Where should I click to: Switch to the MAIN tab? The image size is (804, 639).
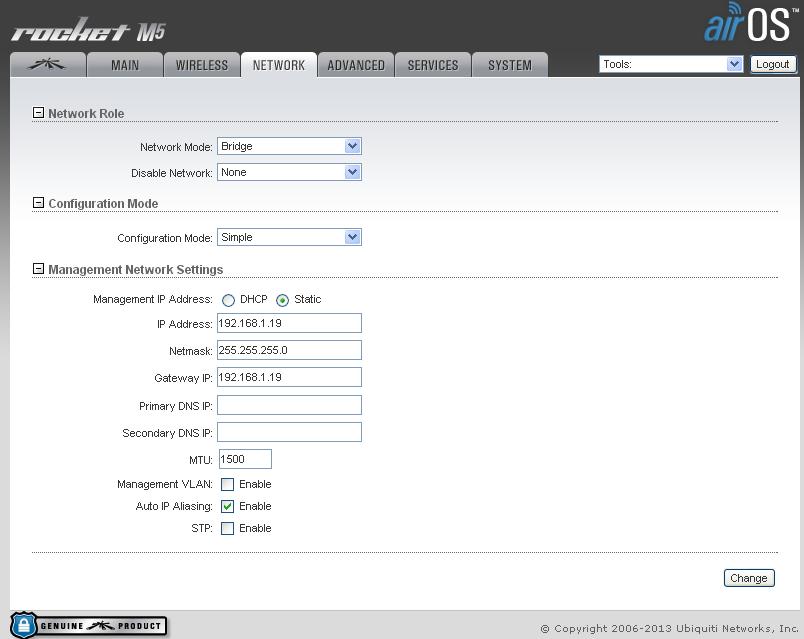(x=125, y=65)
